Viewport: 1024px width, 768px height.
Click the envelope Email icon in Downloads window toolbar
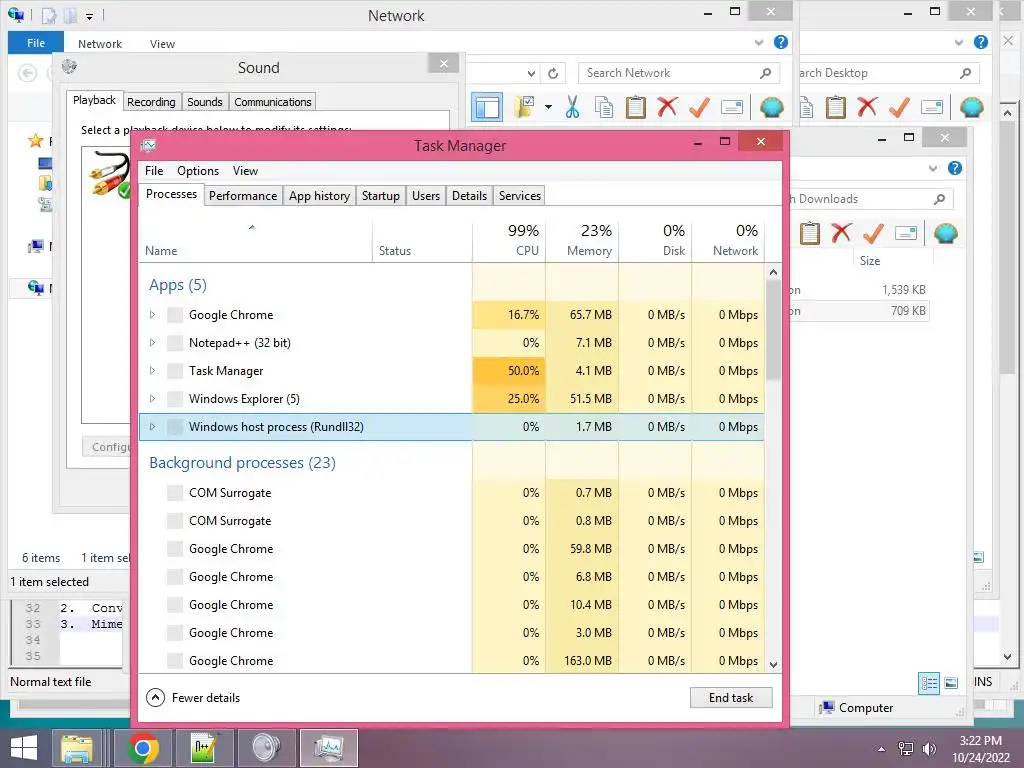[906, 233]
